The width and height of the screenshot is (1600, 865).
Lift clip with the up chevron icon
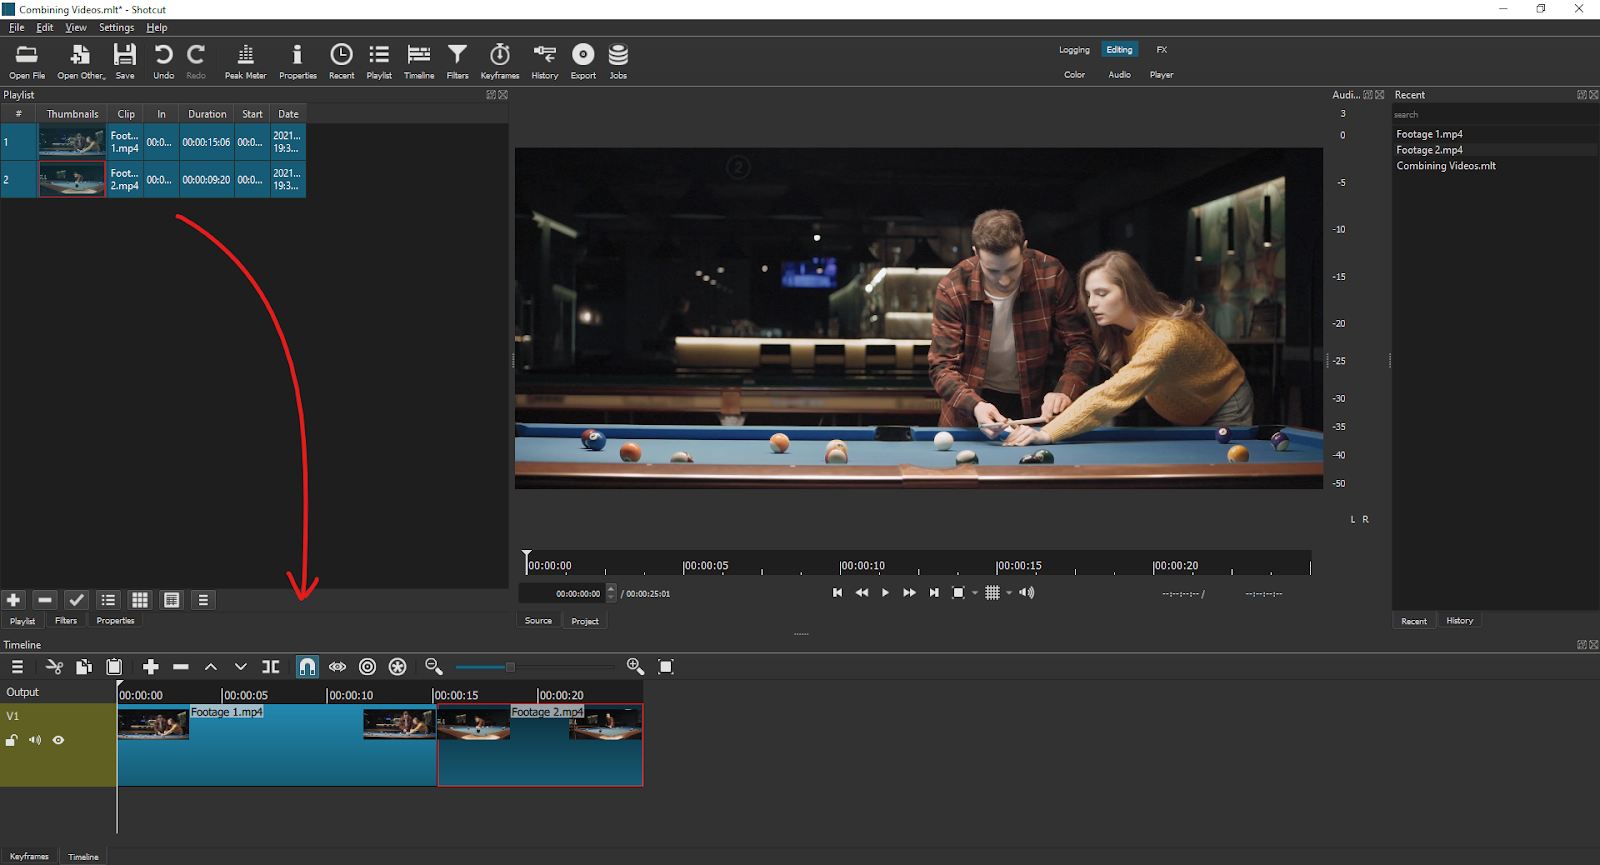(211, 667)
